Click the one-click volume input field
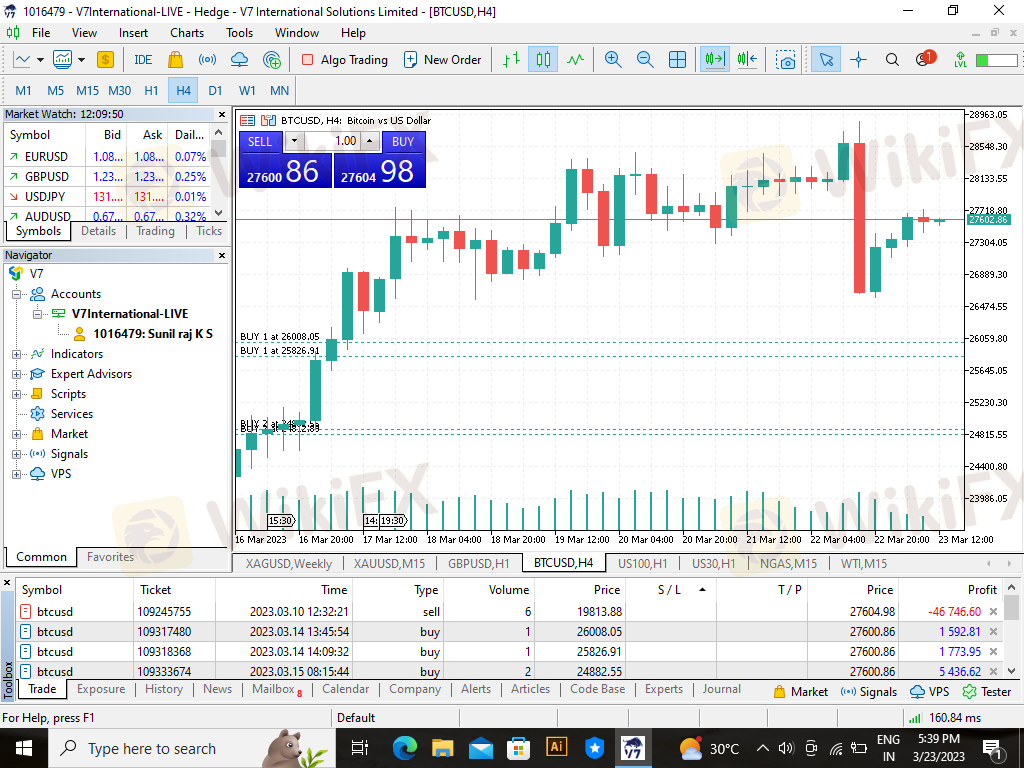1024x768 pixels. [x=332, y=141]
